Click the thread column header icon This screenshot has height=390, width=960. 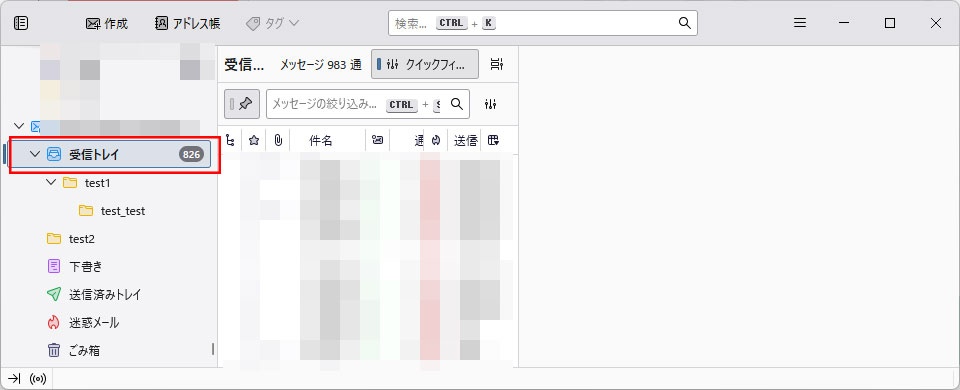coord(230,140)
